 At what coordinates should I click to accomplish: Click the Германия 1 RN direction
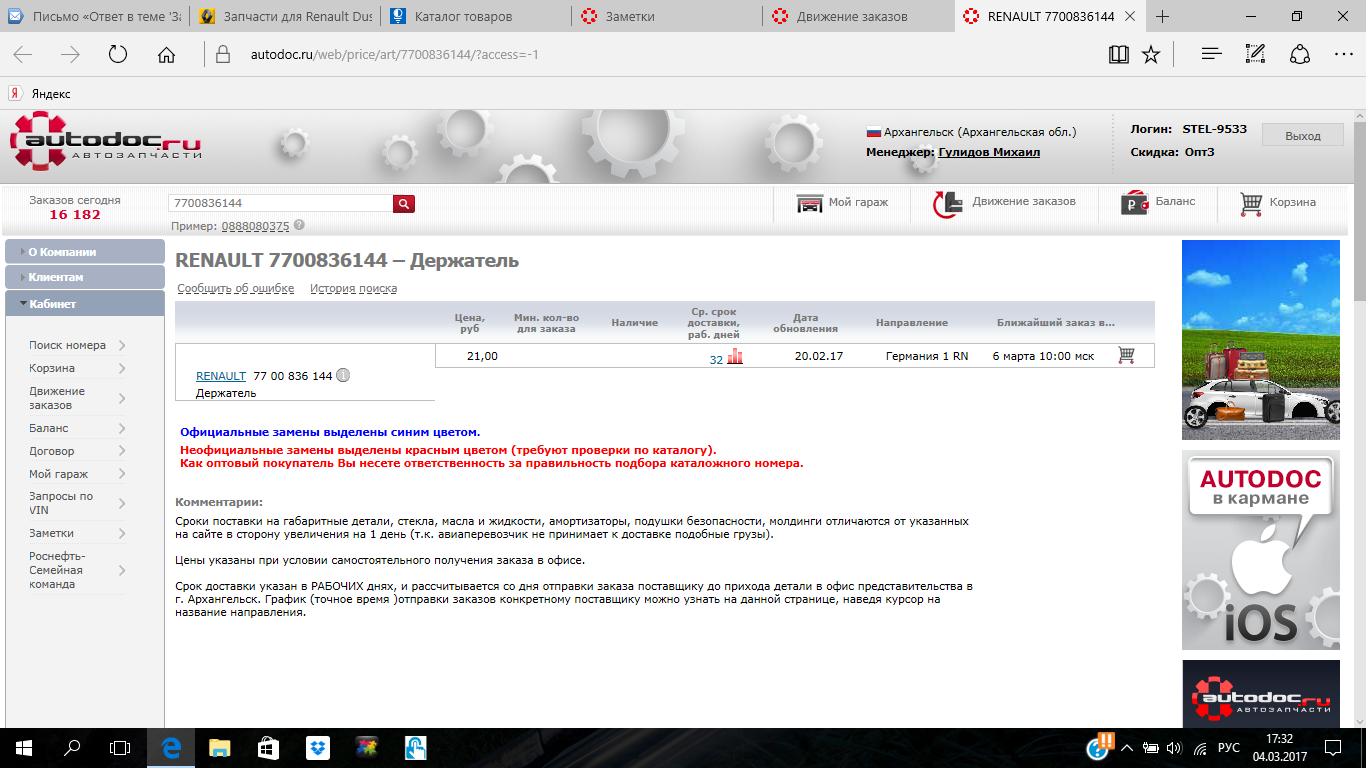[x=927, y=356]
